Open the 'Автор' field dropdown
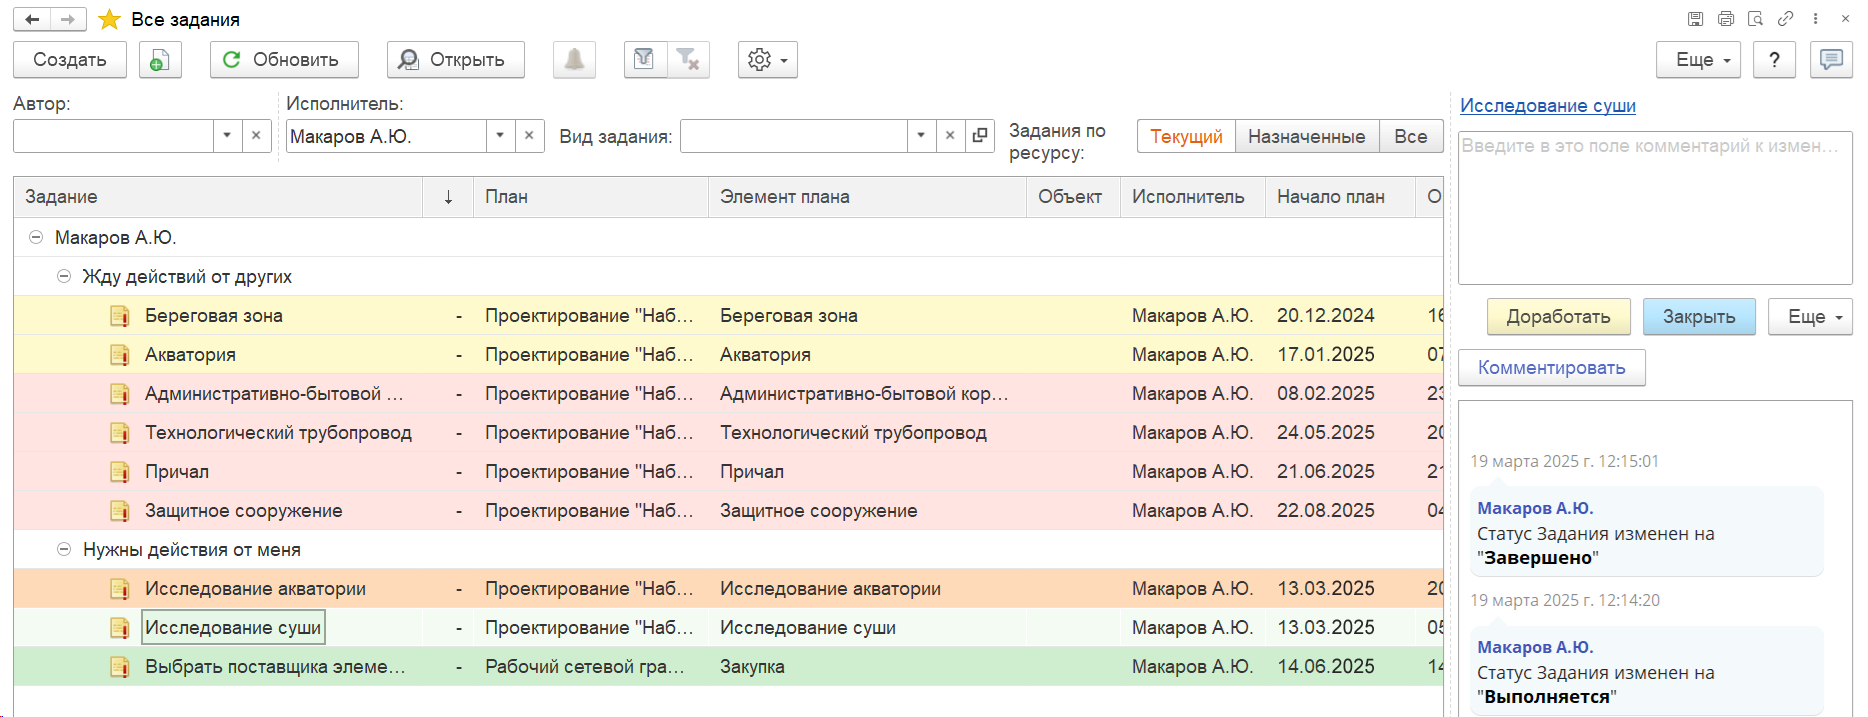This screenshot has width=1868, height=717. pyautogui.click(x=227, y=136)
